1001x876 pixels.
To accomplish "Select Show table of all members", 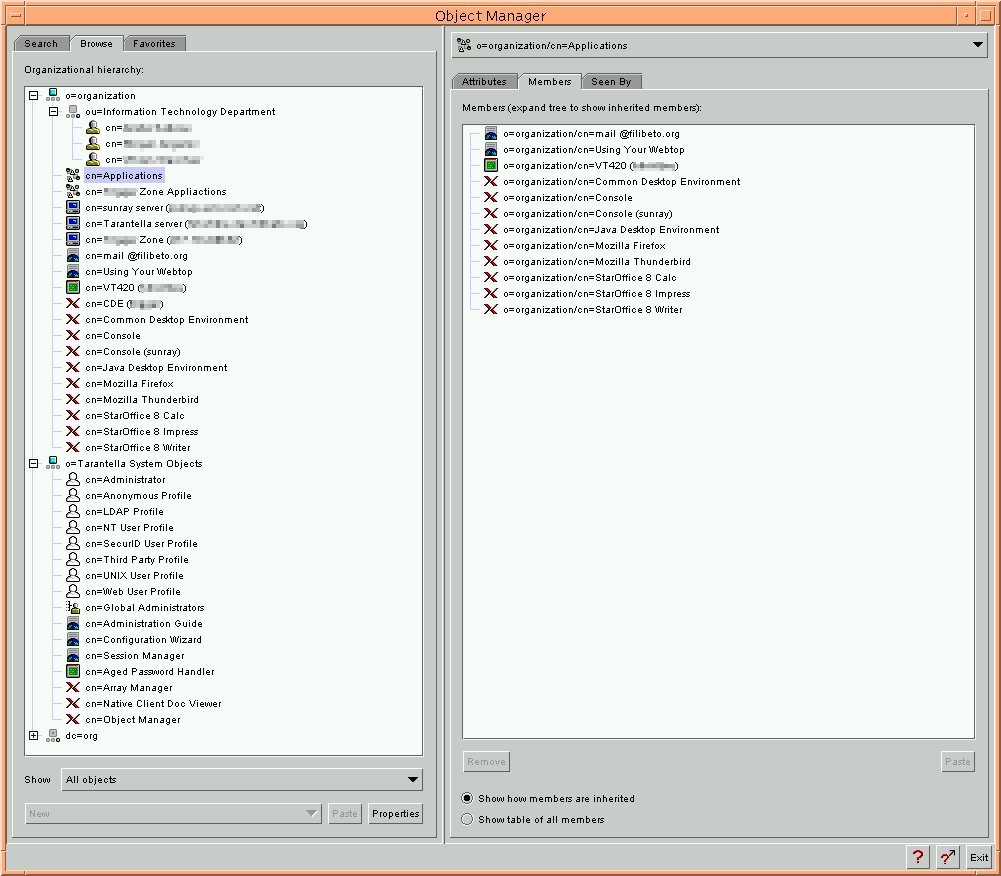I will [x=467, y=820].
